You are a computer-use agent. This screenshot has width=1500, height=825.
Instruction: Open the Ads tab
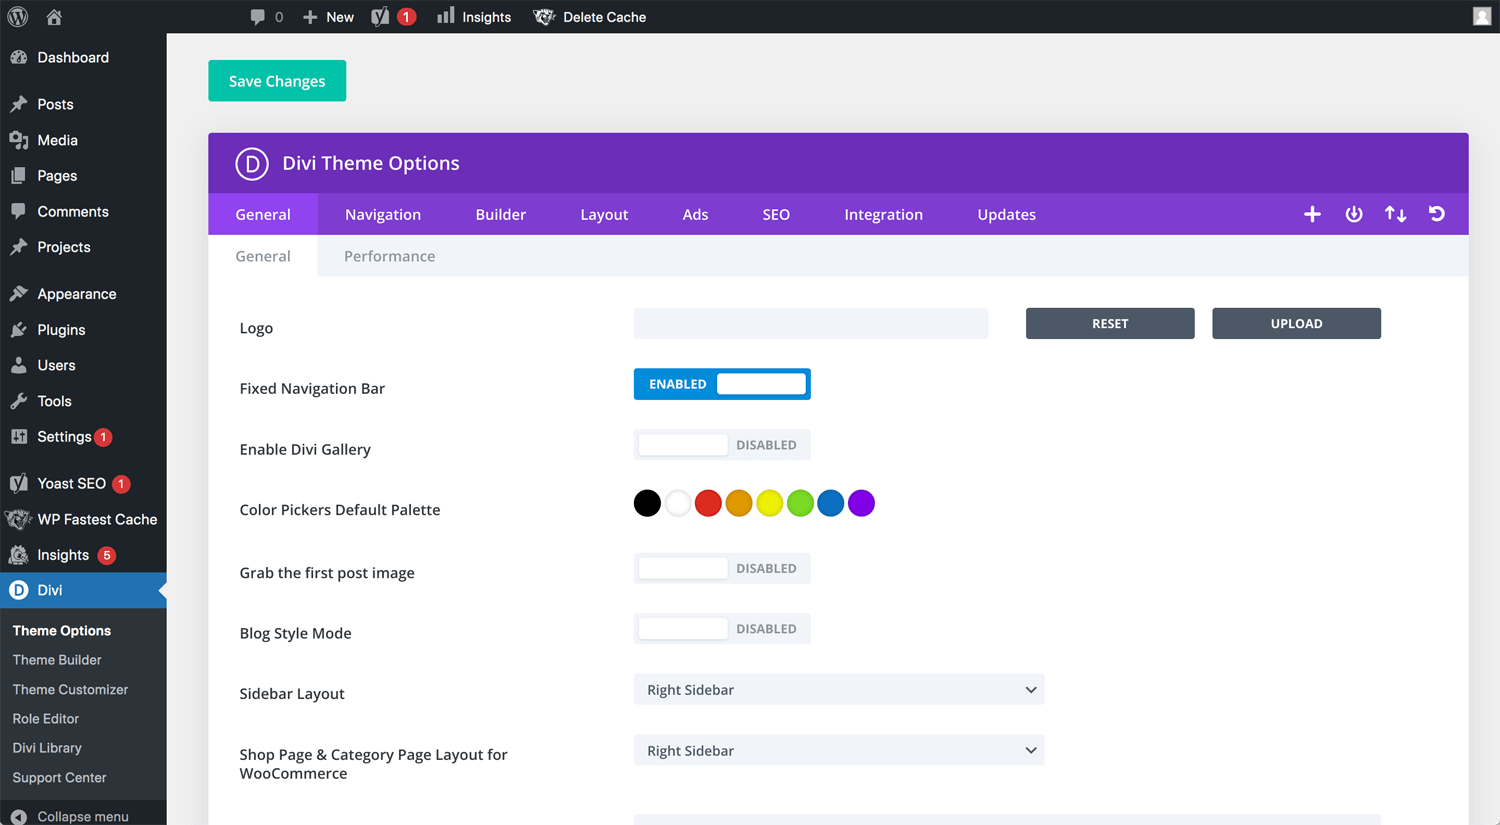point(695,214)
